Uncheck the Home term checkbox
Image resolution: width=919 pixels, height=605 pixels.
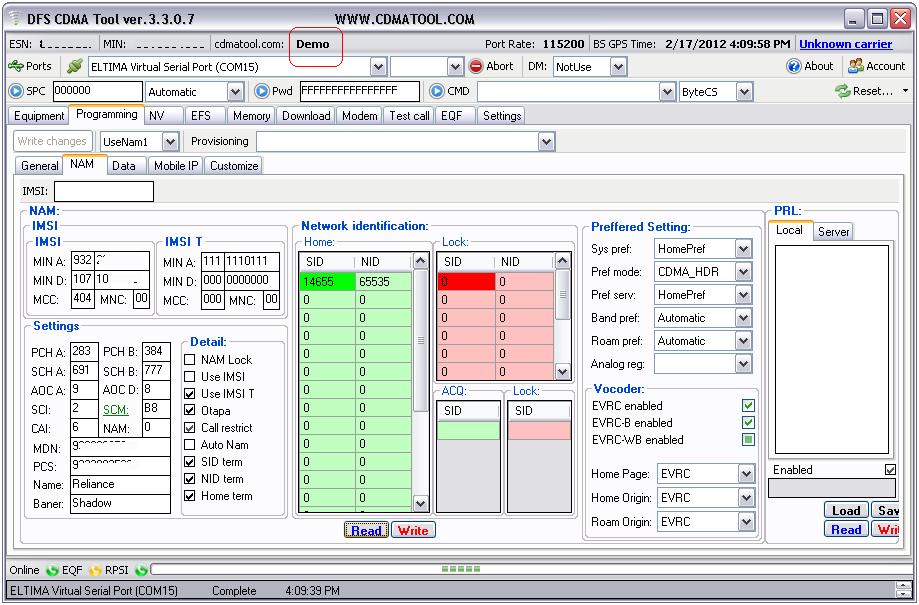pos(190,495)
